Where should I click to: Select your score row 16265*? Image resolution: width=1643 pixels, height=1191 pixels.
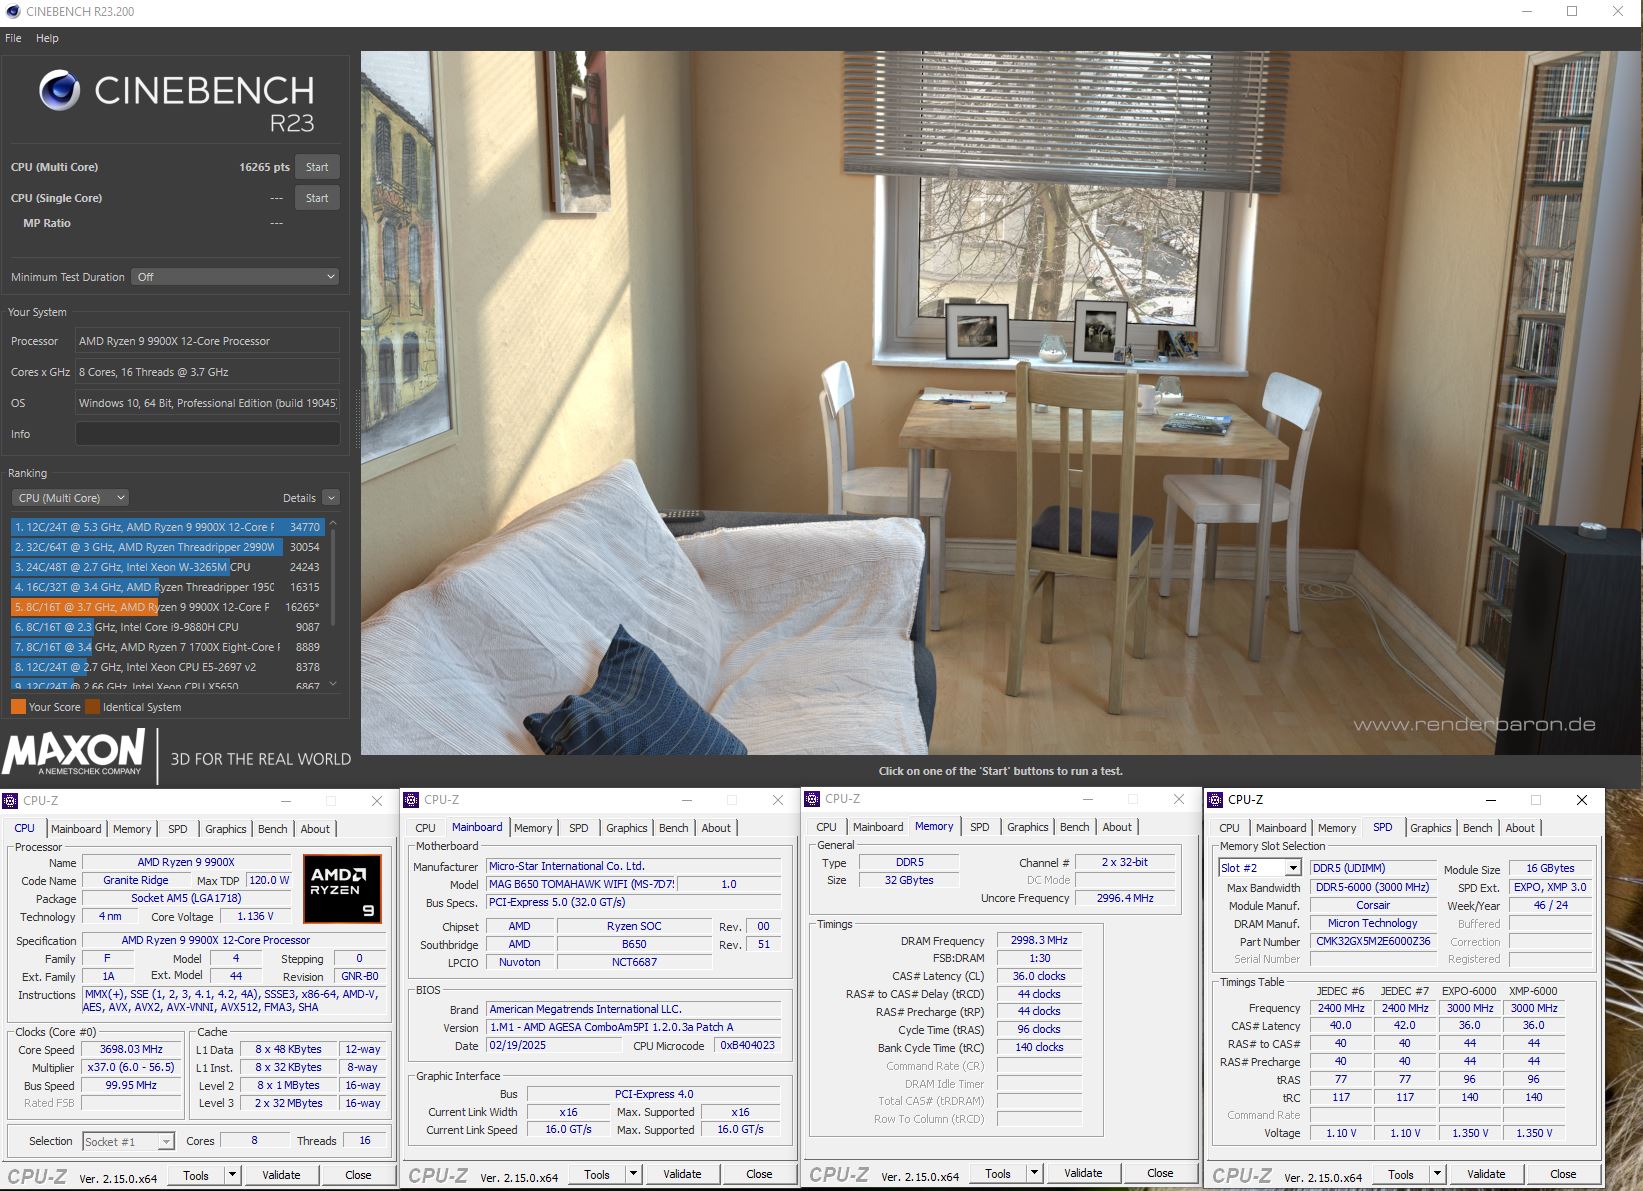pos(167,607)
